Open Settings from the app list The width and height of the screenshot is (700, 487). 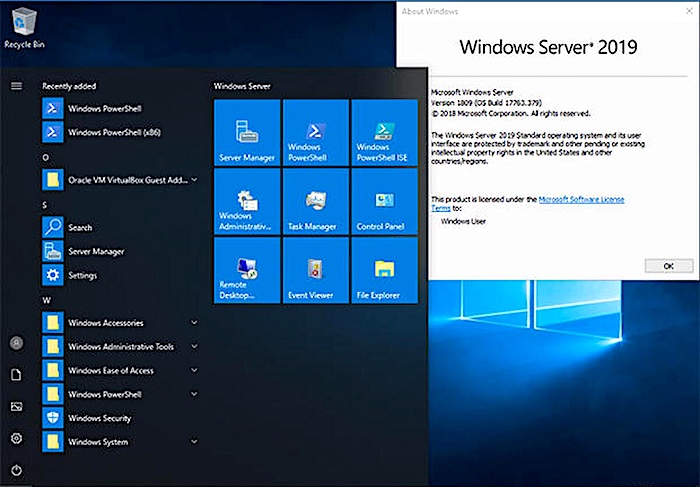pos(121,275)
